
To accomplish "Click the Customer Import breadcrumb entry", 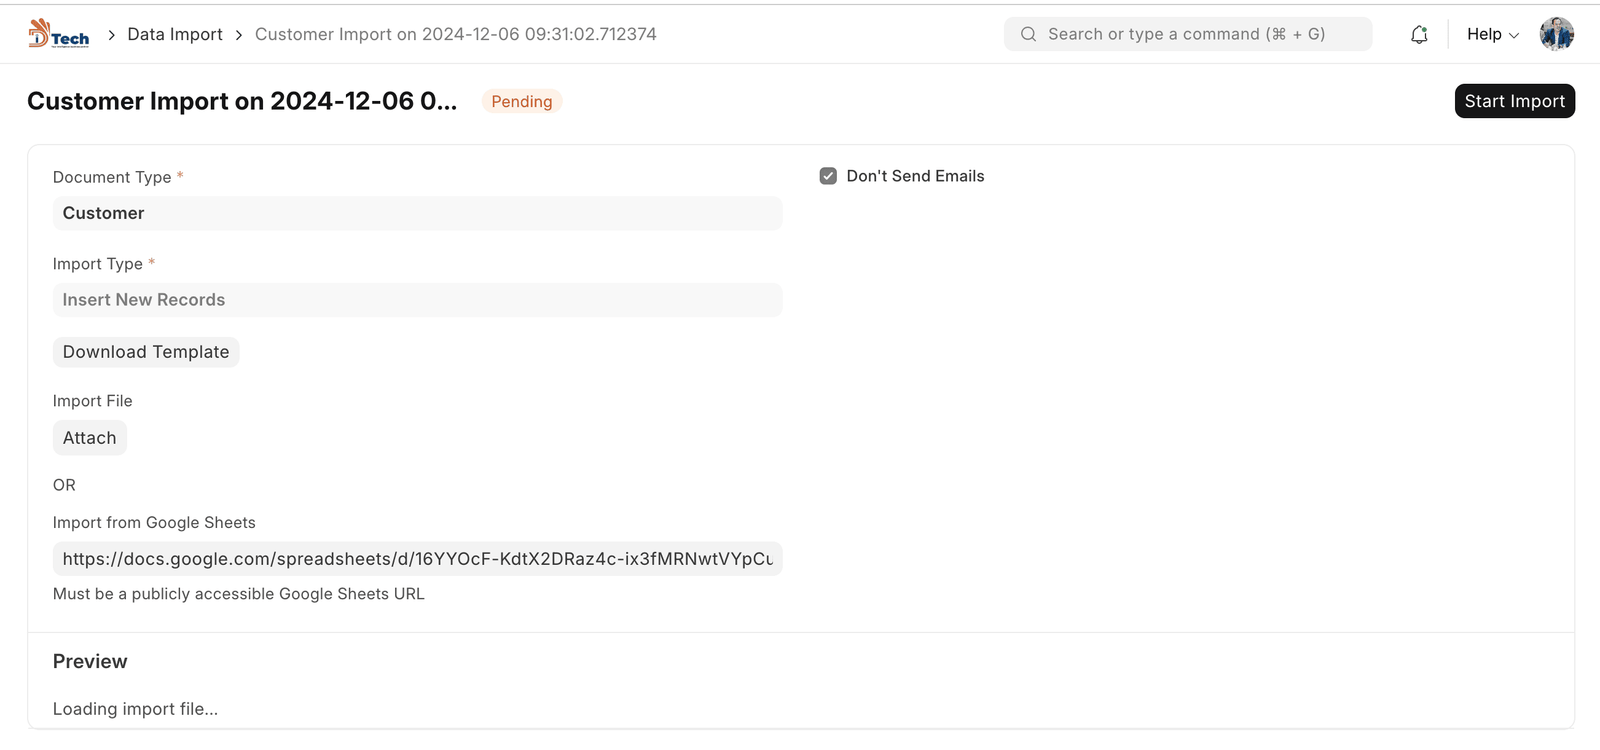I will point(455,34).
